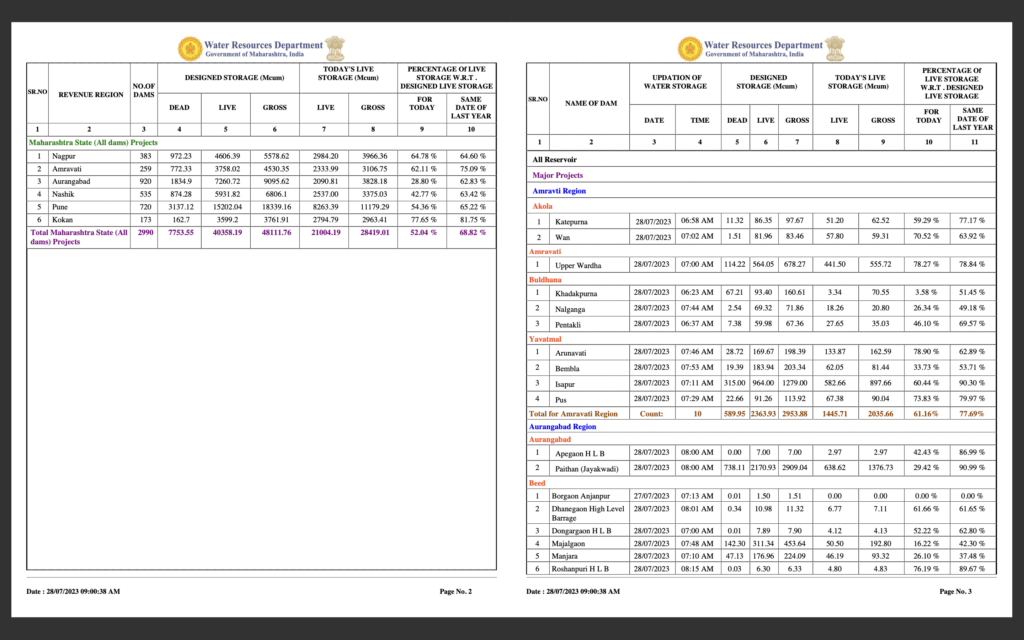Select the Dongargaon H L B dam name
Viewport: 1024px width, 640px height.
click(581, 531)
